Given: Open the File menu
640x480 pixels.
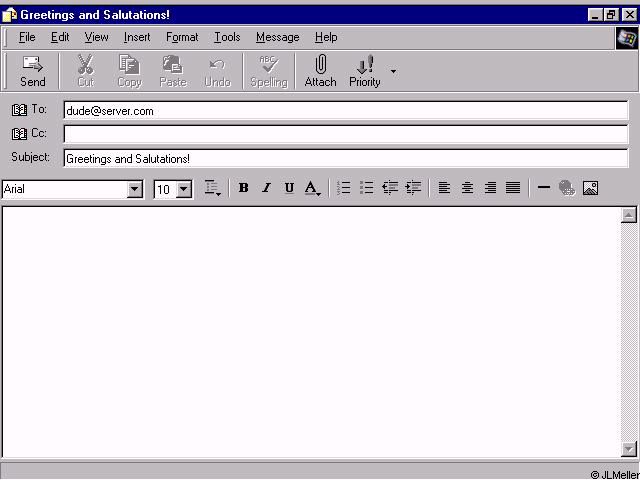Looking at the screenshot, I should [x=27, y=38].
